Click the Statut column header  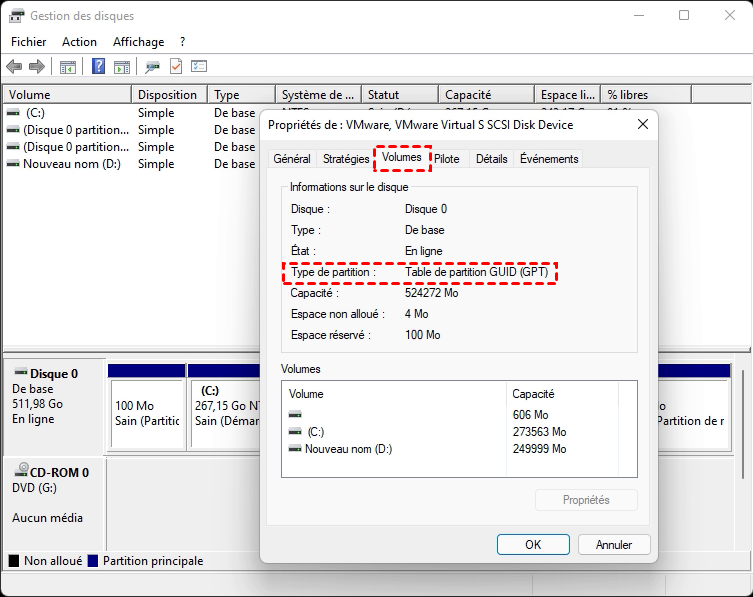[400, 95]
